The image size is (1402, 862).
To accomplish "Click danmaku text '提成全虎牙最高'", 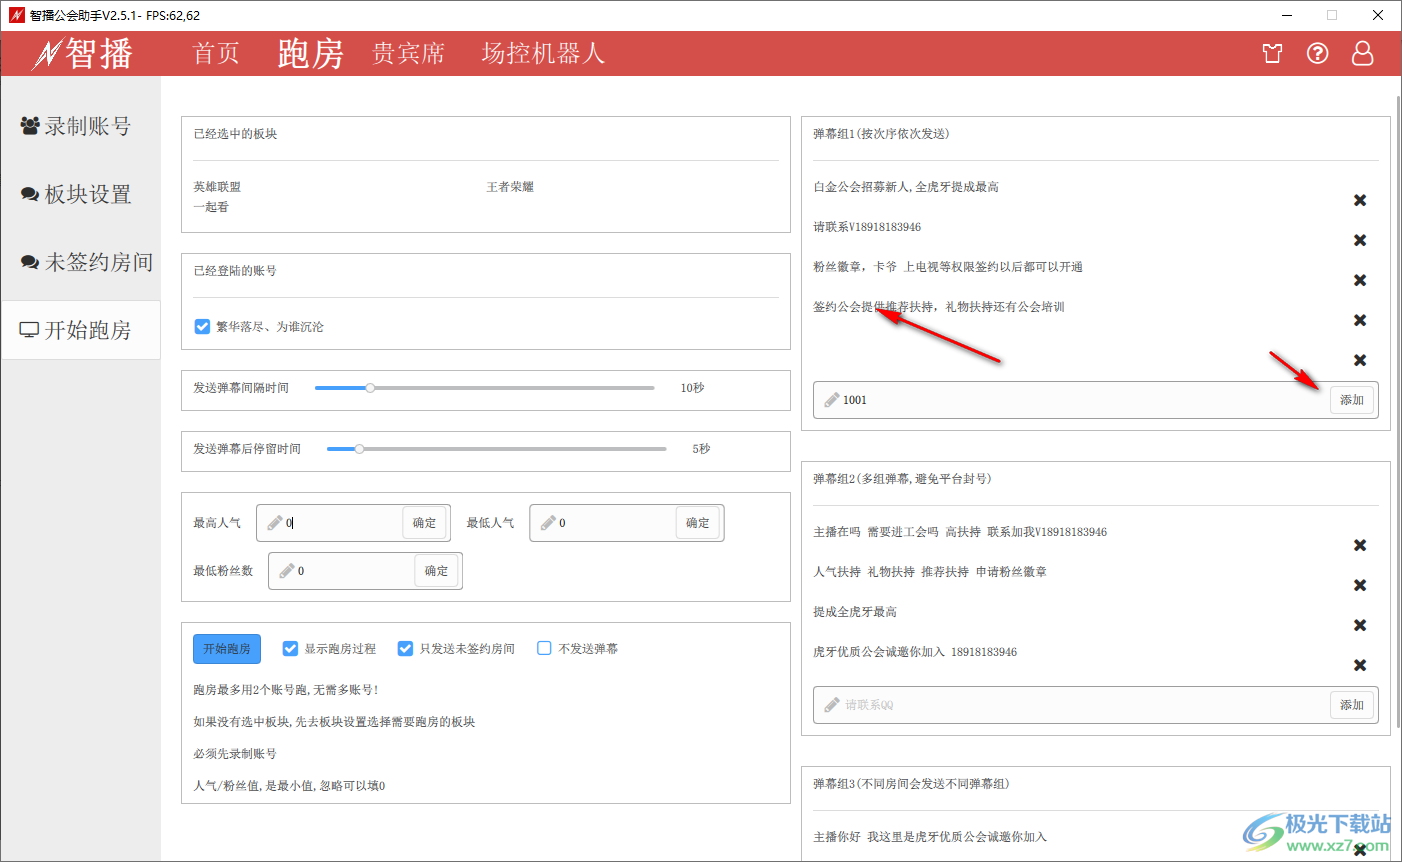I will pyautogui.click(x=855, y=612).
